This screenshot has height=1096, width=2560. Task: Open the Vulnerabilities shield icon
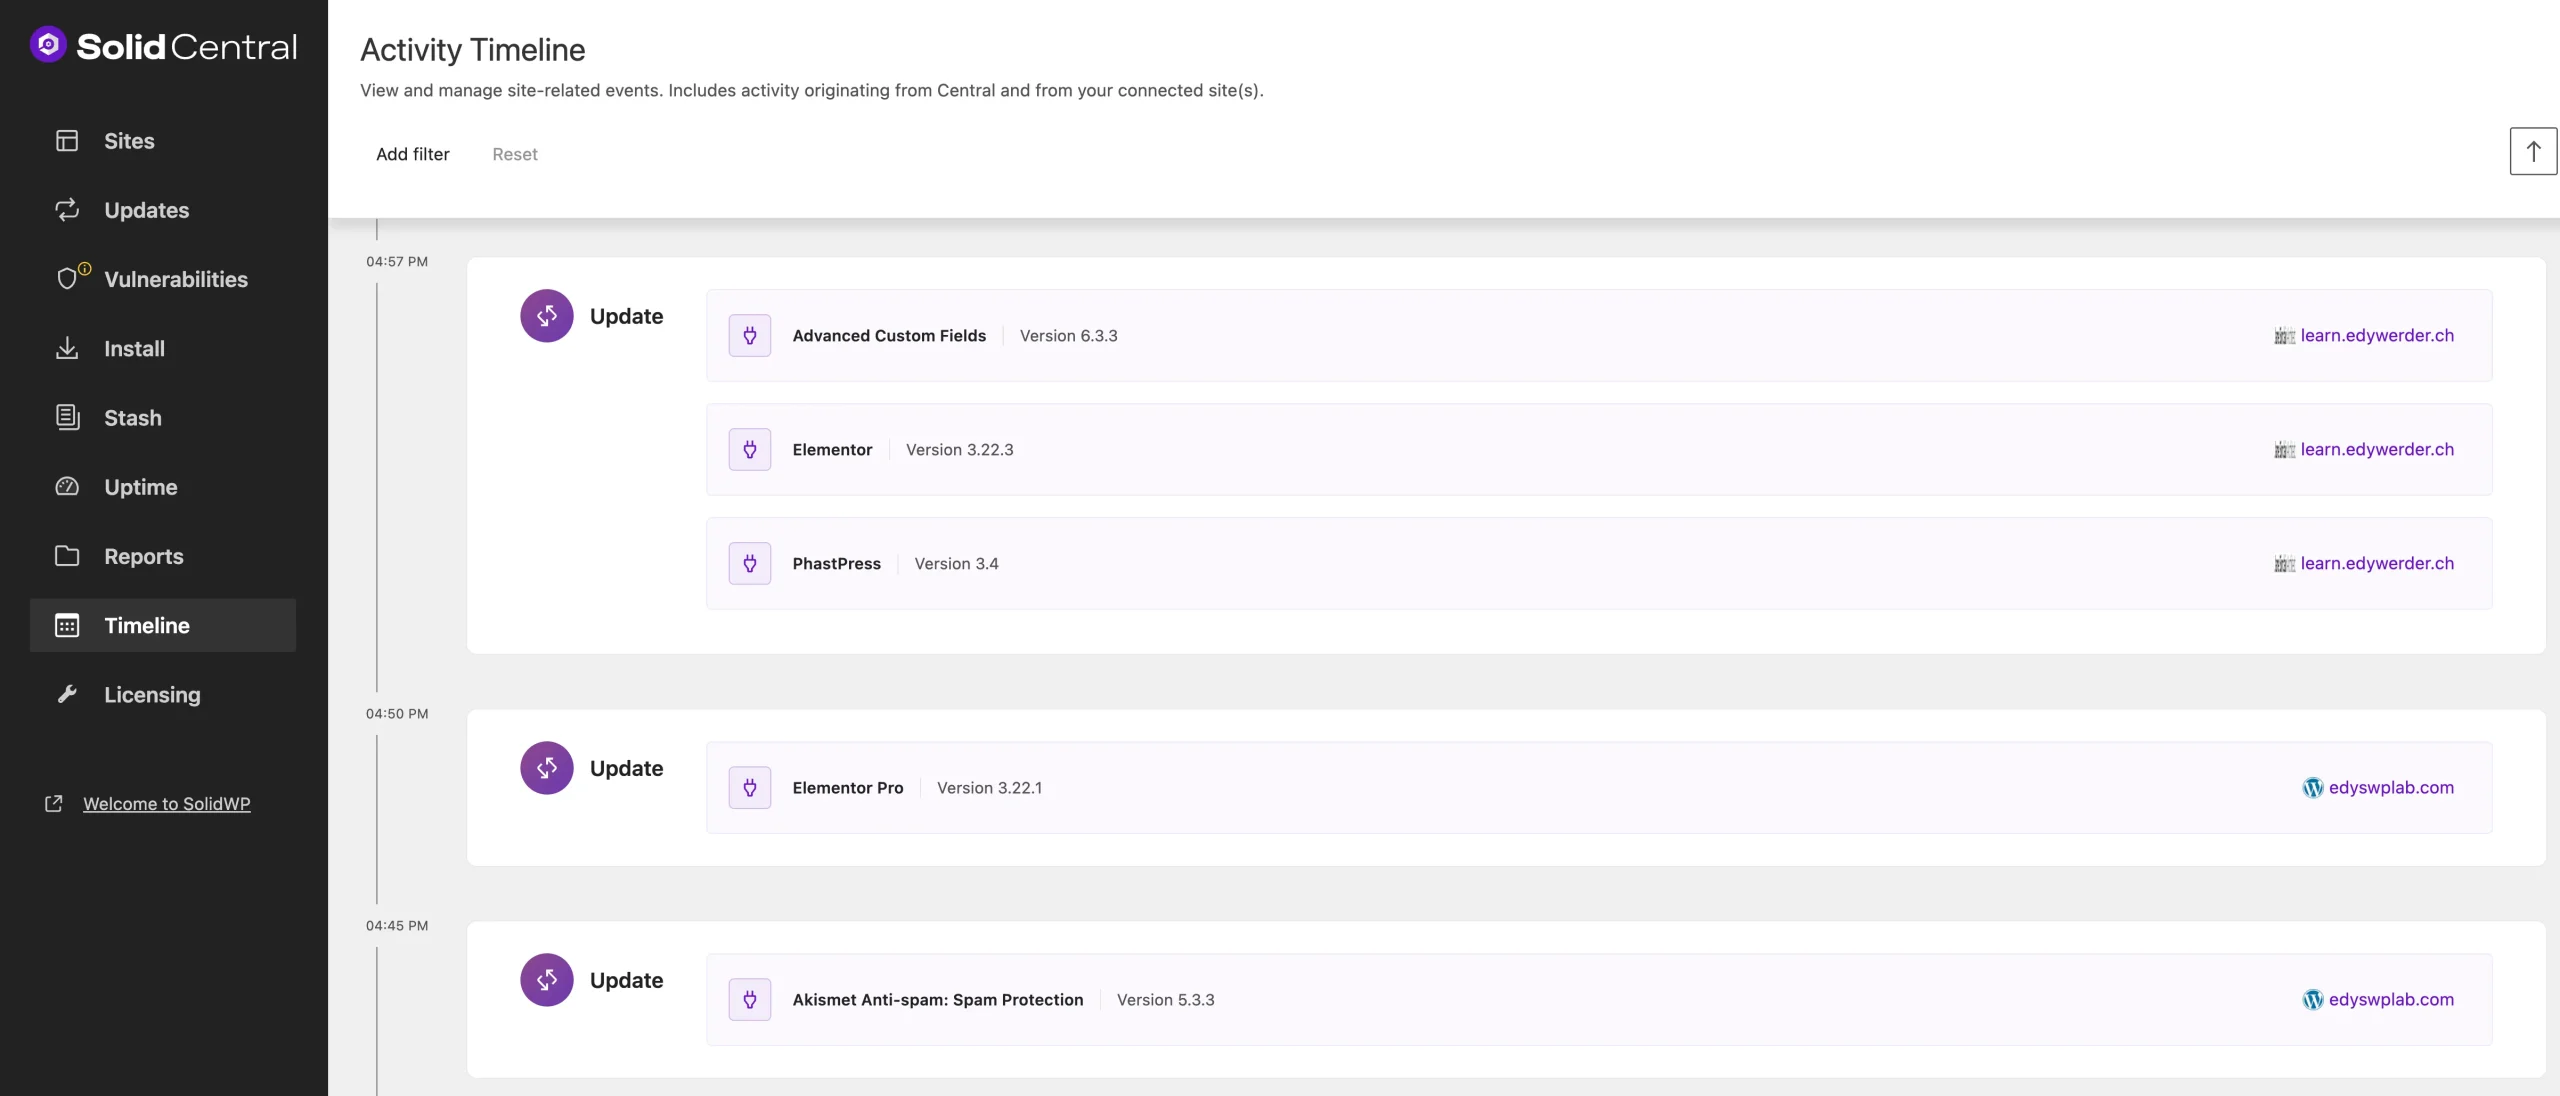coord(69,279)
